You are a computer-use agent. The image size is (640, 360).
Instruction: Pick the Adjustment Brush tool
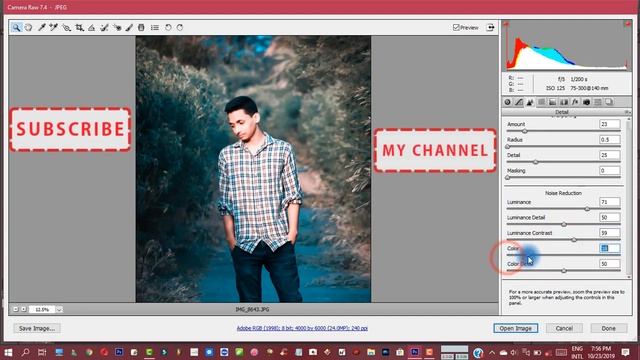[129, 27]
